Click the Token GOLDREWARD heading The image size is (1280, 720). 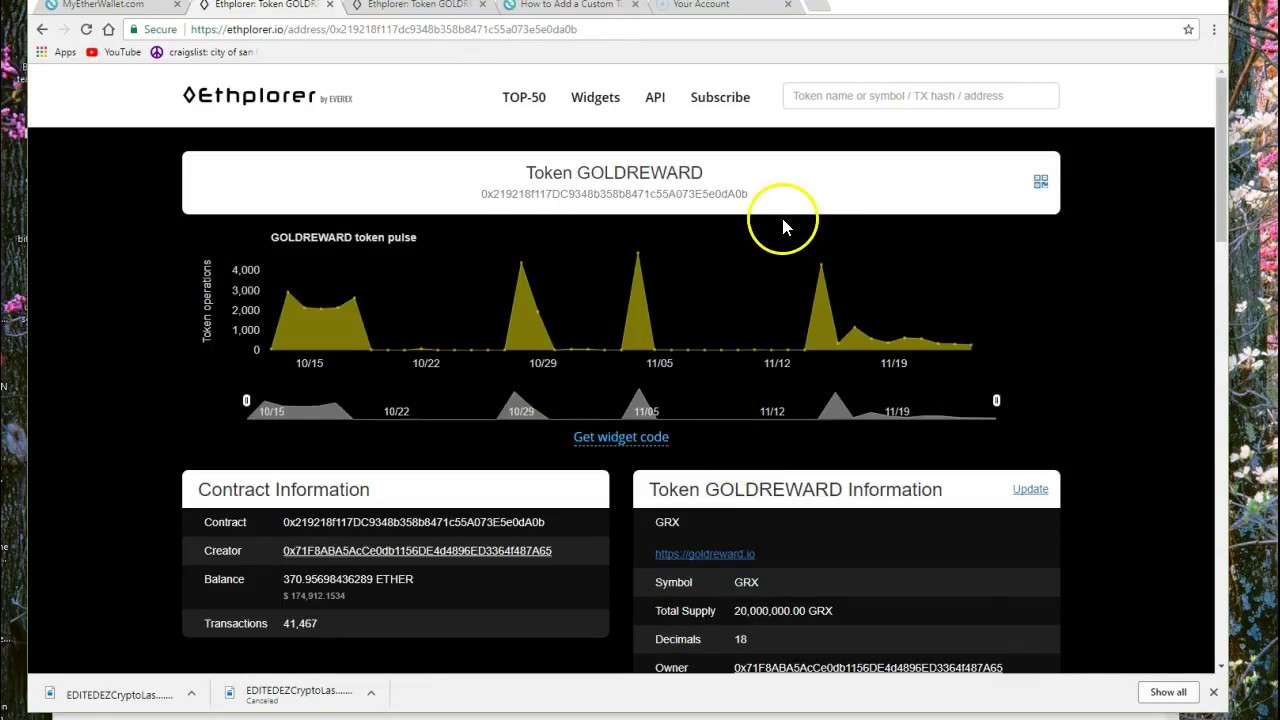(614, 173)
